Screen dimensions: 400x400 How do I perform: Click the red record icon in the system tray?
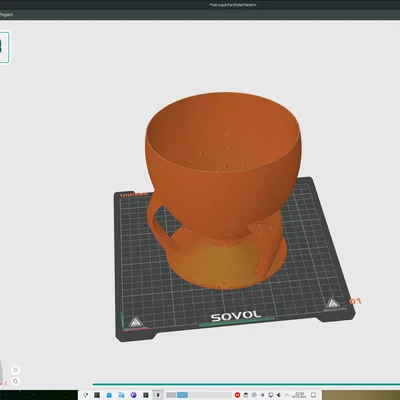(x=237, y=395)
